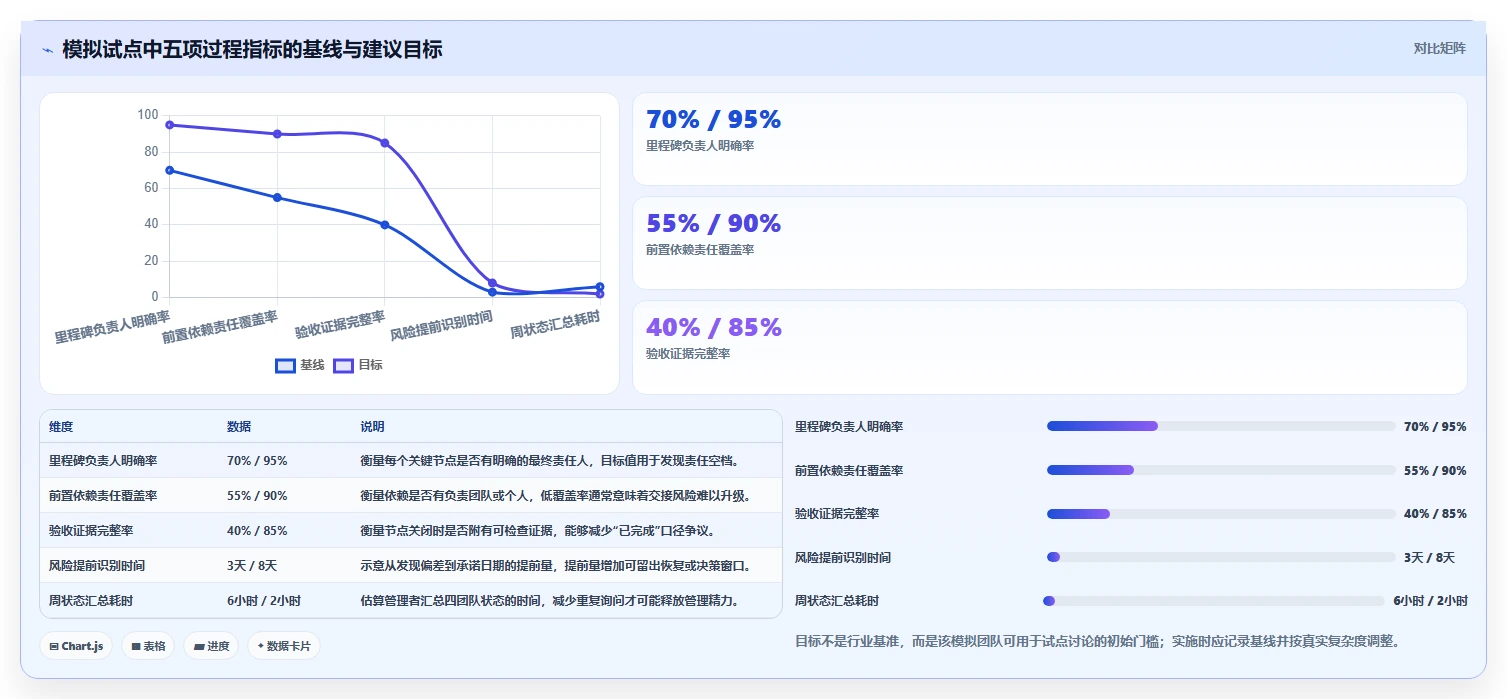Click the Chart.js tag chip
The image size is (1507, 699).
click(76, 646)
